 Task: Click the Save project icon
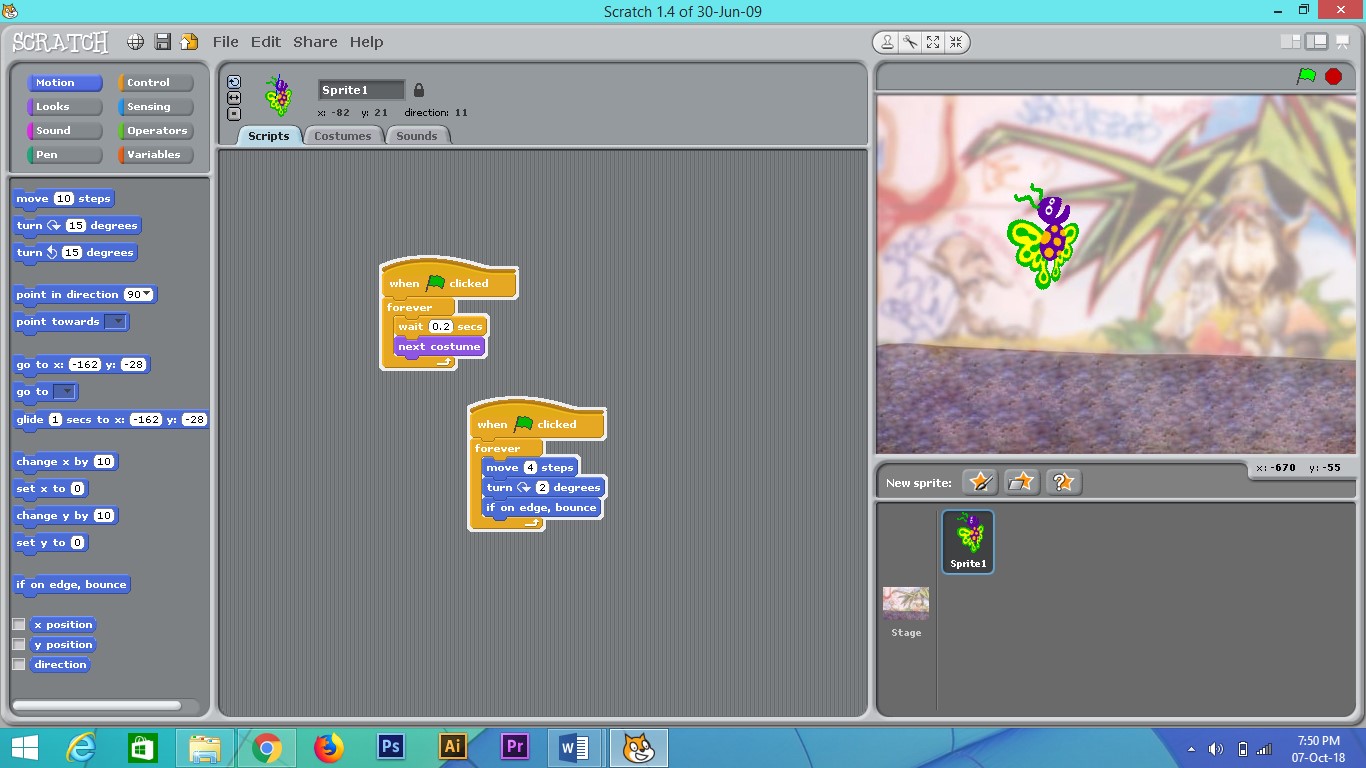[161, 42]
